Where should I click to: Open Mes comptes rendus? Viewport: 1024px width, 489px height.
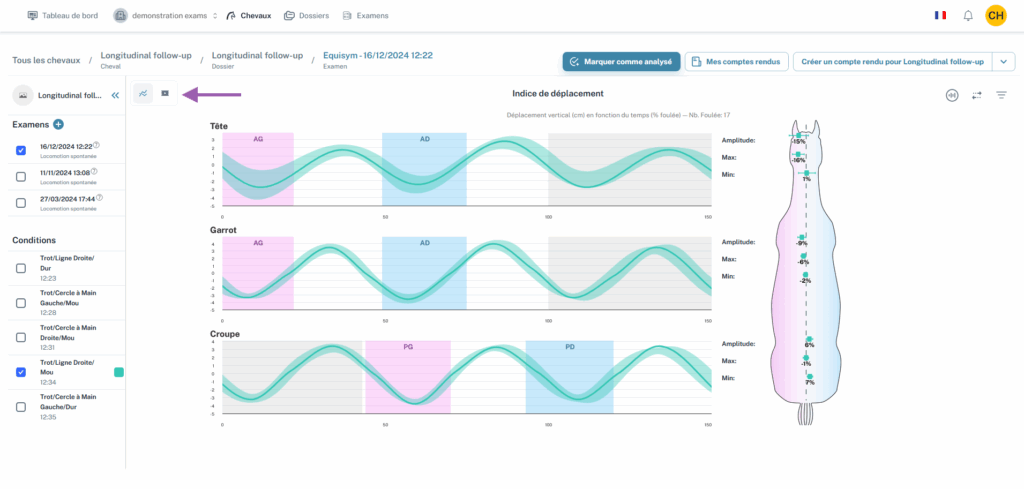pyautogui.click(x=738, y=62)
